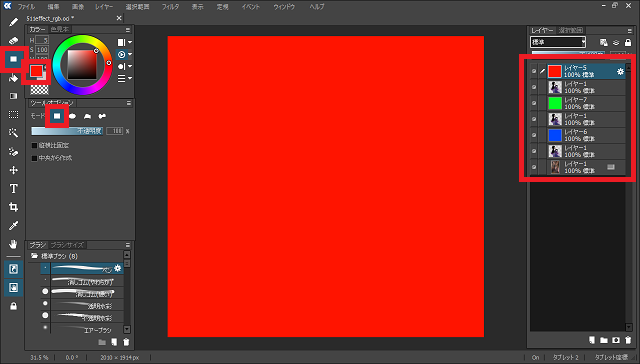Create a new layer in the layer panel
This screenshot has height=364, width=640.
591,340
